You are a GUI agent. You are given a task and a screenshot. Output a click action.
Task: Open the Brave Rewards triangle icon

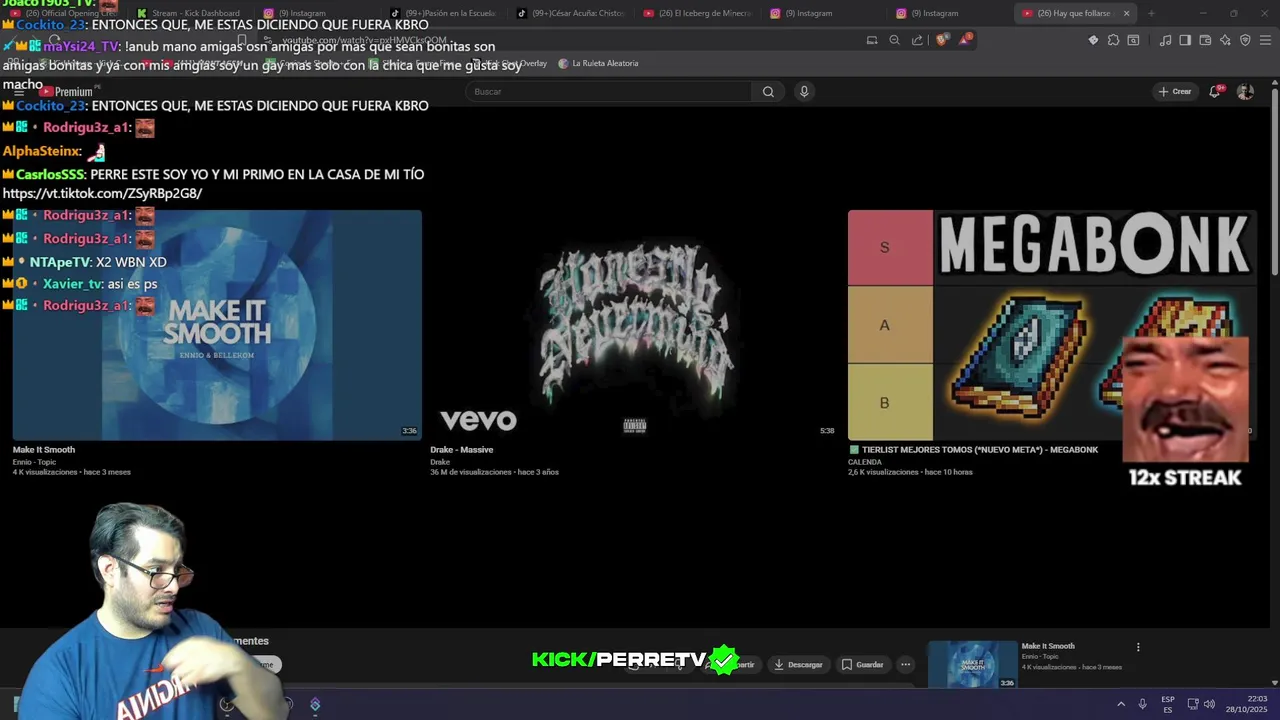[x=964, y=40]
